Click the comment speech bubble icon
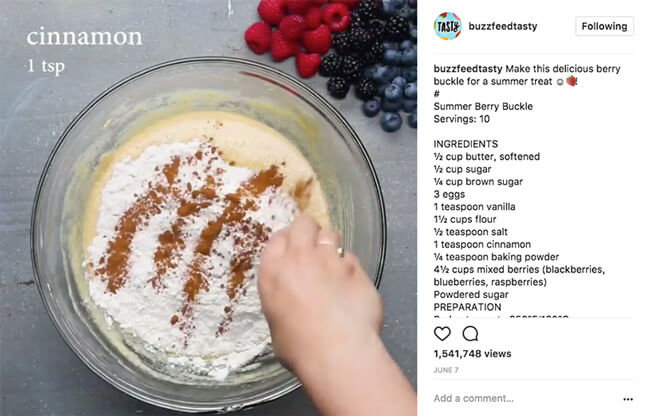Image resolution: width=649 pixels, height=416 pixels. coord(470,334)
